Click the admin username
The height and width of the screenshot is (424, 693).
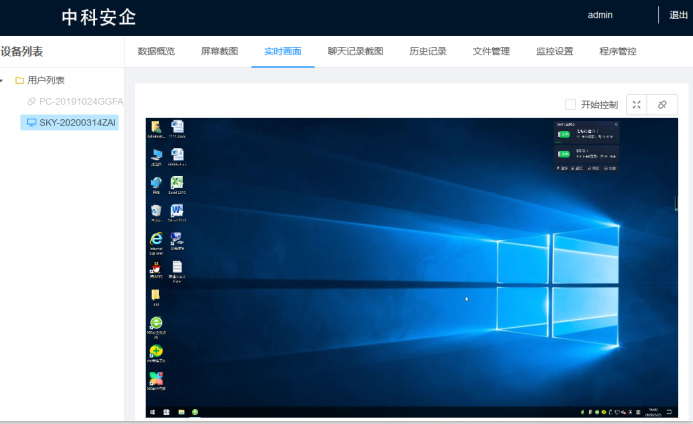coord(600,15)
